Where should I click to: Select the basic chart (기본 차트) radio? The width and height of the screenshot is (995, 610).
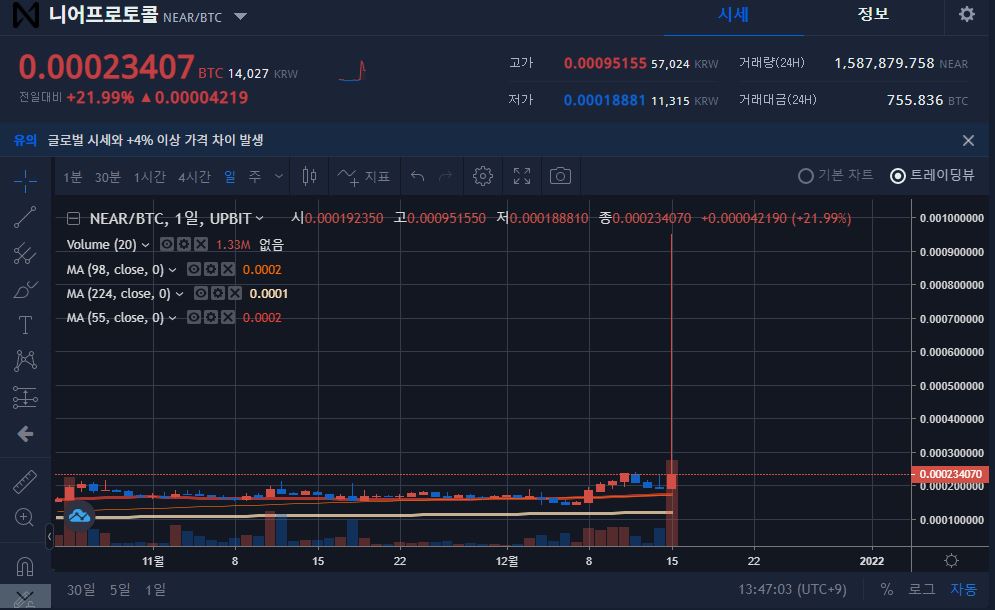[835, 175]
